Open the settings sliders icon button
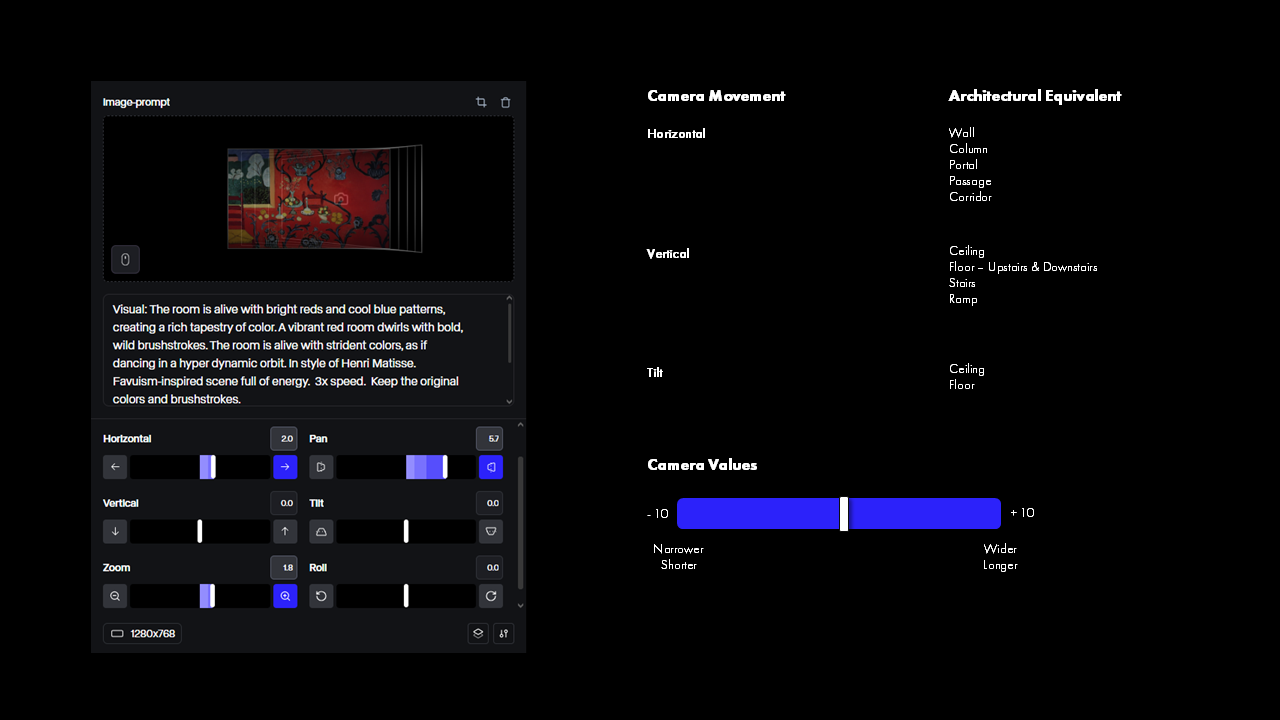The width and height of the screenshot is (1280, 720). click(503, 633)
